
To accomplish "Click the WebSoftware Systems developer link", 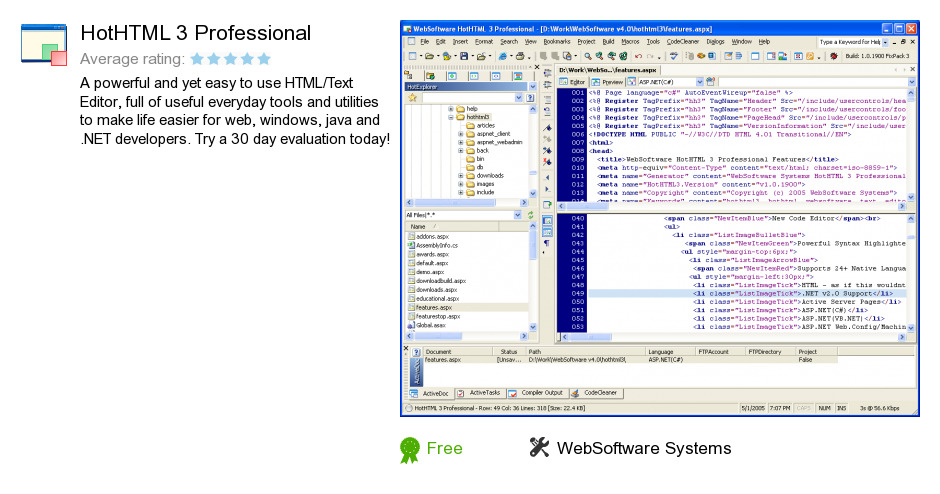I will point(644,448).
